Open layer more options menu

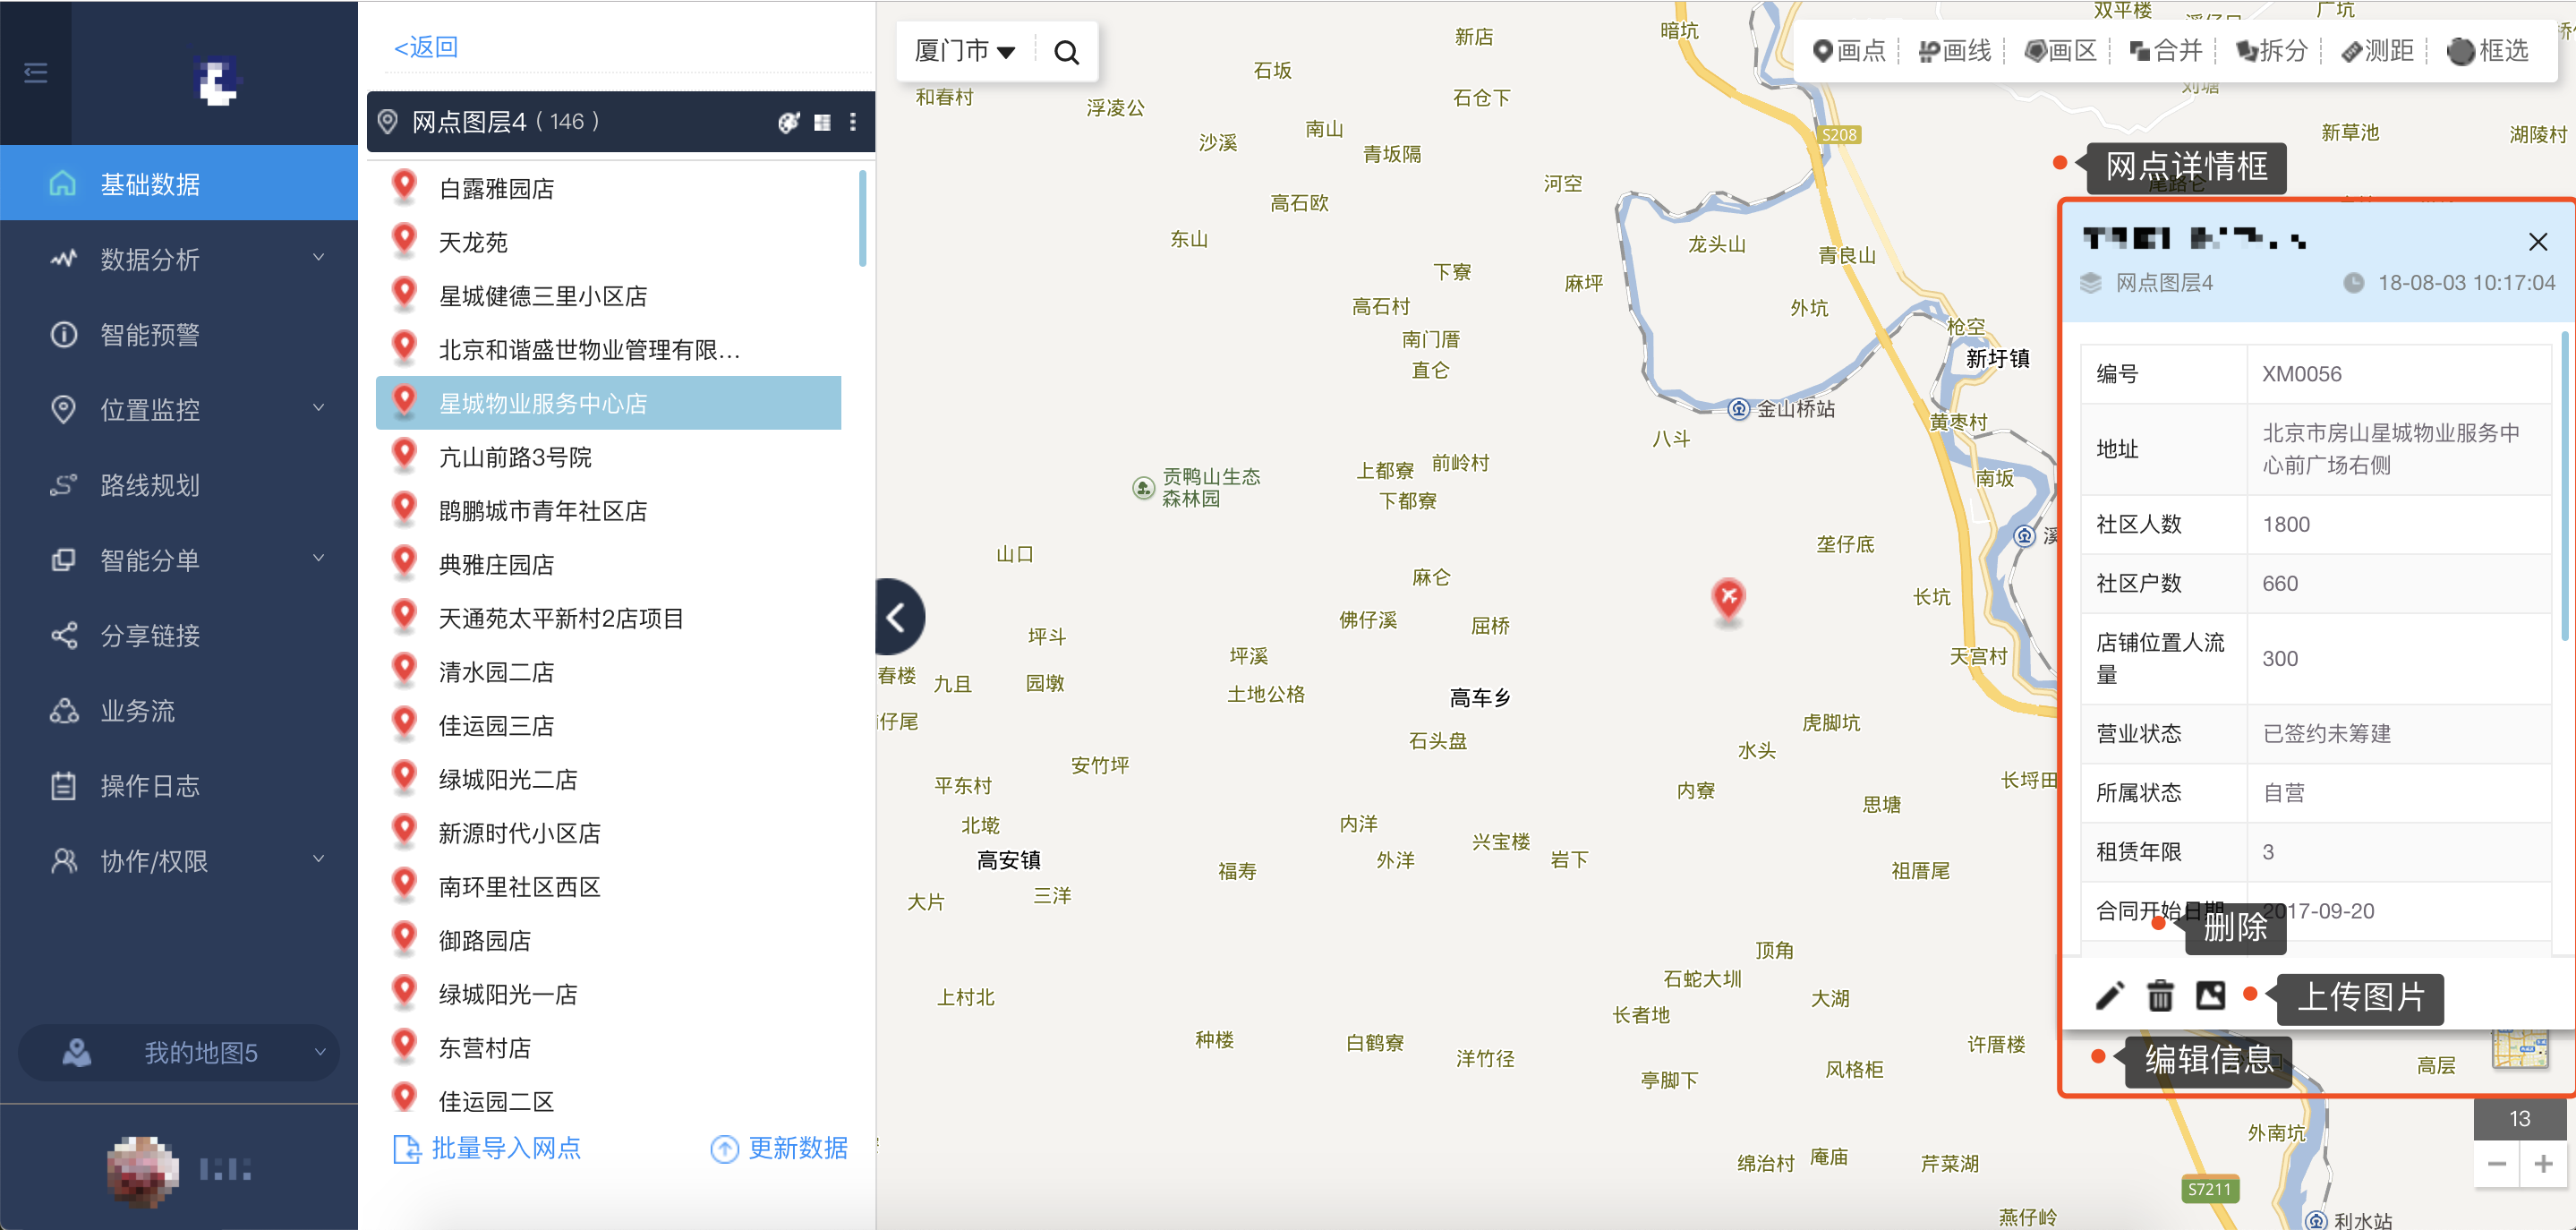[x=853, y=122]
